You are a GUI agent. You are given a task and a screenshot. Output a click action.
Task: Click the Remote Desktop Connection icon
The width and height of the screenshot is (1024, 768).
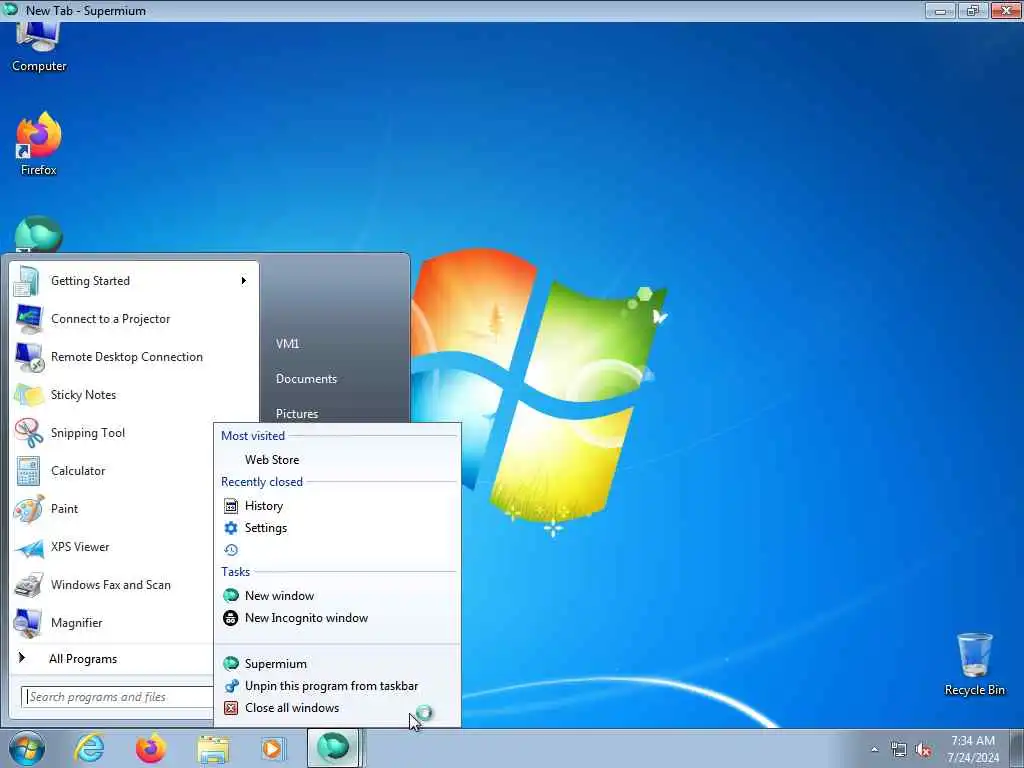click(x=29, y=357)
